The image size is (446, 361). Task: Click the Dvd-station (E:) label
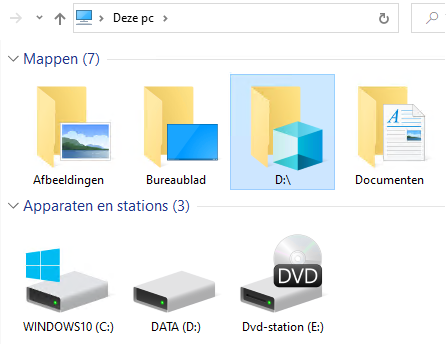(283, 327)
